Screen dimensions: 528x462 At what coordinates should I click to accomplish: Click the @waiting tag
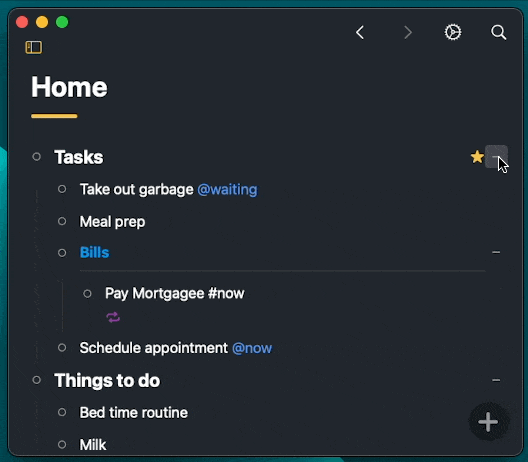pos(227,190)
